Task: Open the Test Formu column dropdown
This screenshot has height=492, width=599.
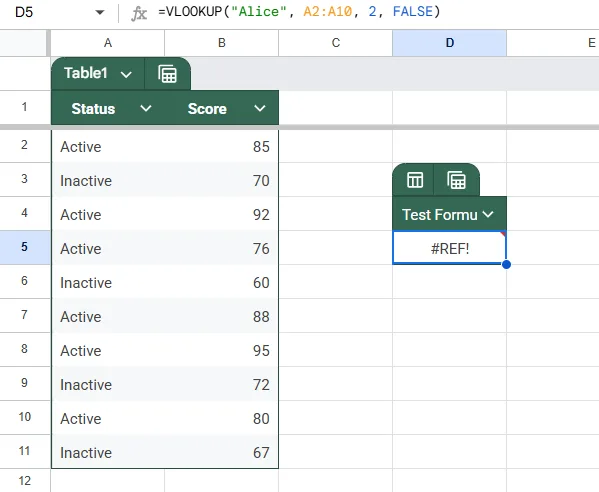Action: 488,214
